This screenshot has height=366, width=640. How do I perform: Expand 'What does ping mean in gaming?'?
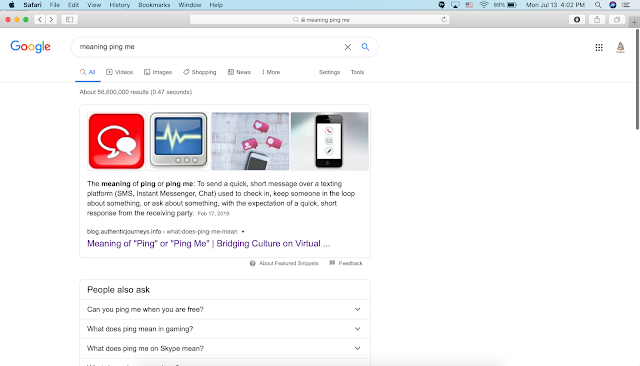(225, 329)
